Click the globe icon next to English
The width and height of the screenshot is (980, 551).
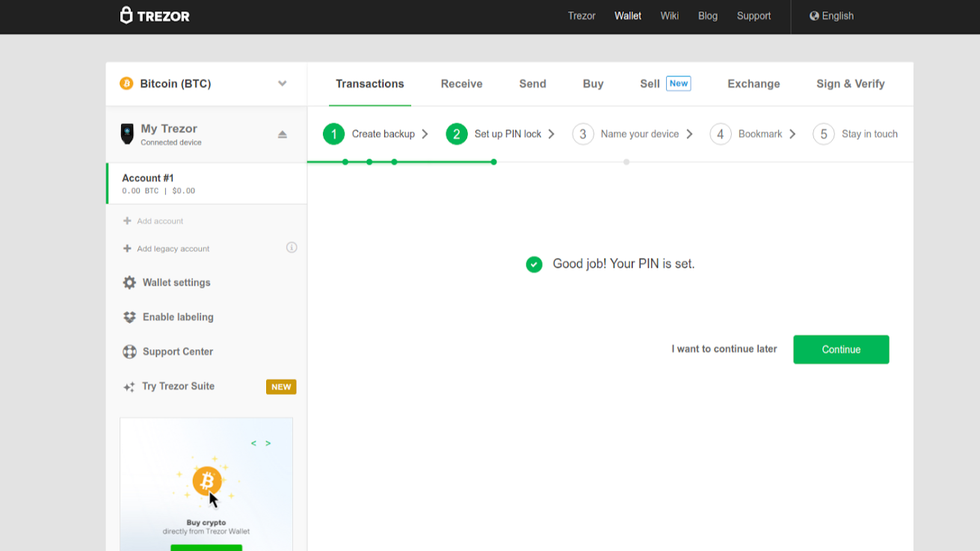(814, 16)
